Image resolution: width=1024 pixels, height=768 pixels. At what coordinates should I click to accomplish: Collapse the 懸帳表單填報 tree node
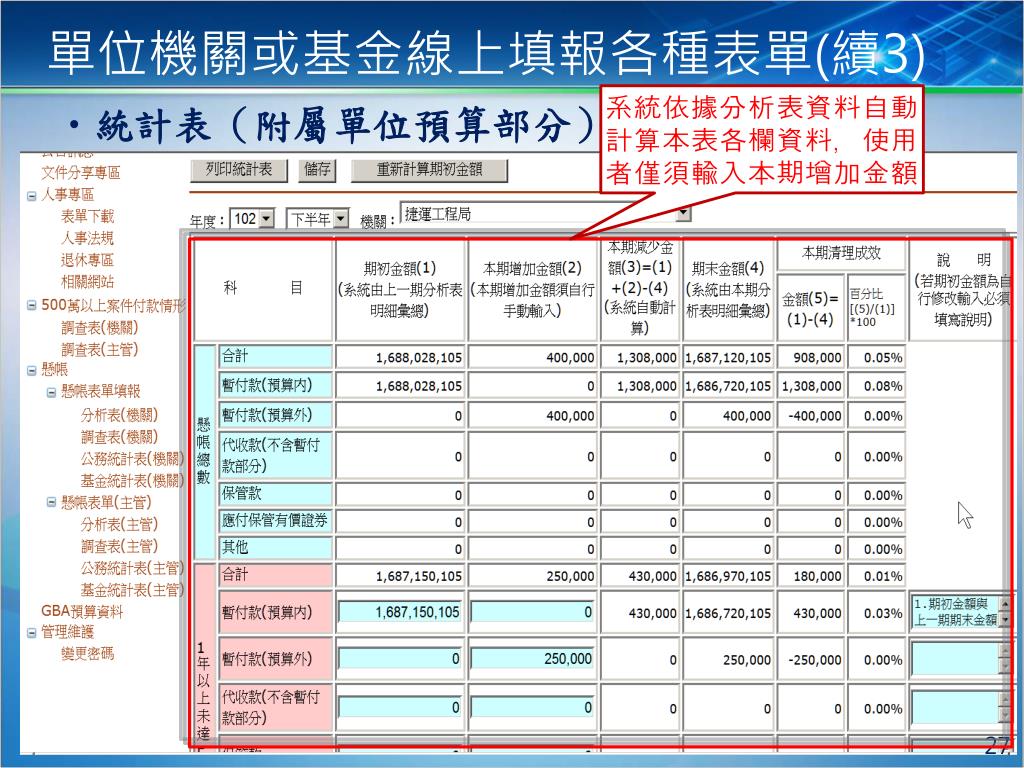51,392
